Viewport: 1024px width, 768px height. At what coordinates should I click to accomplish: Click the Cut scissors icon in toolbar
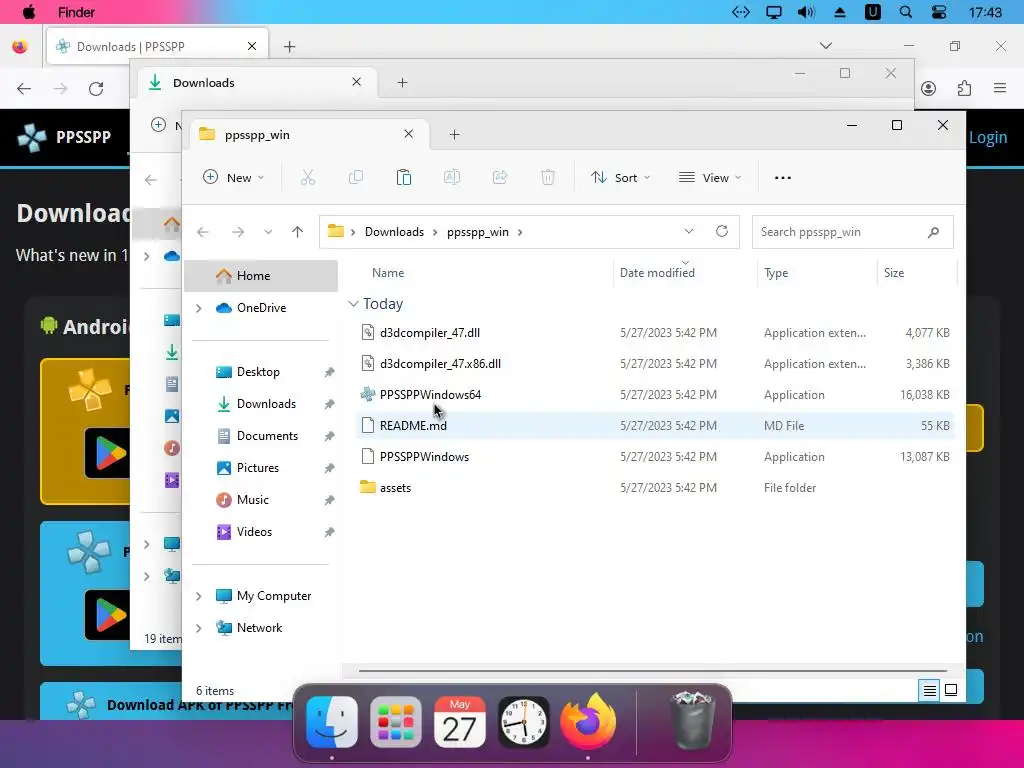tap(308, 178)
